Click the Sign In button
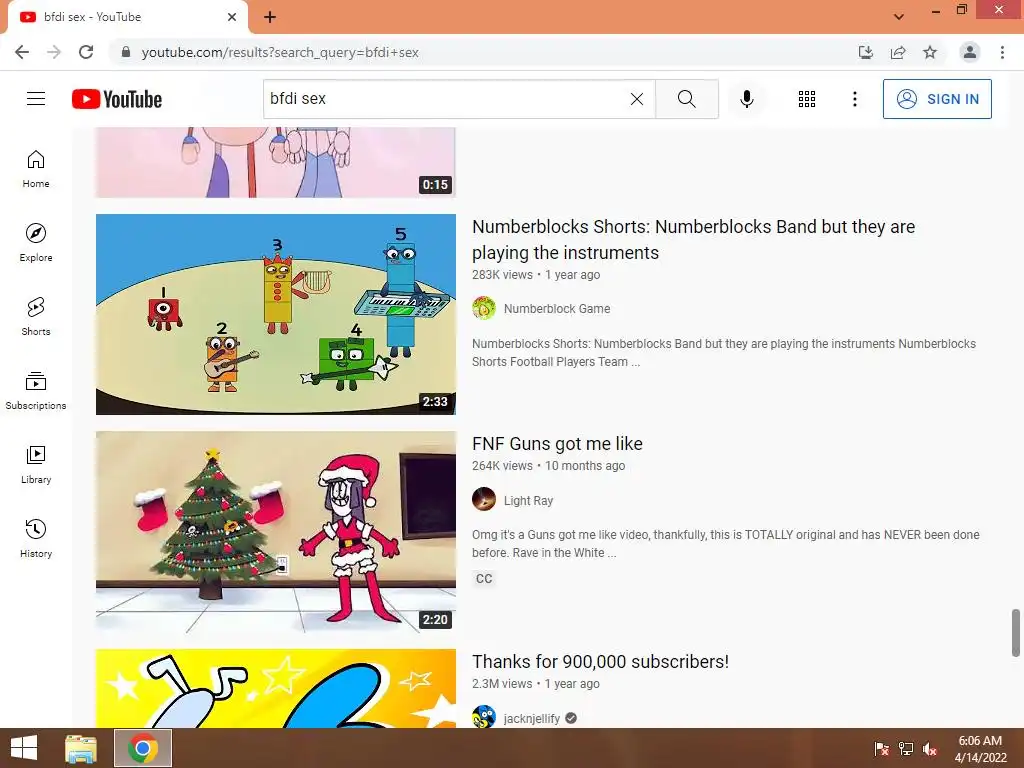 [936, 99]
